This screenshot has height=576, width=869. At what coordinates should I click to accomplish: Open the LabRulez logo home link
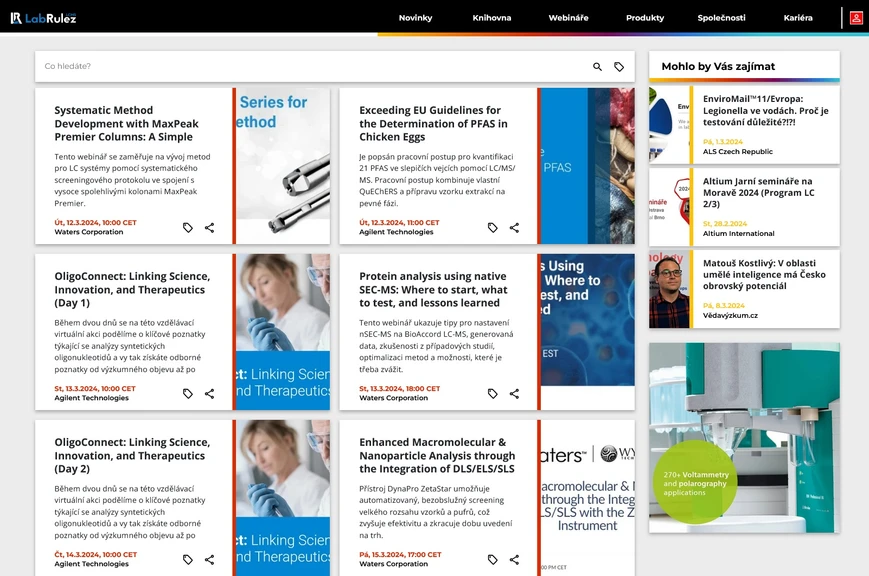click(43, 18)
